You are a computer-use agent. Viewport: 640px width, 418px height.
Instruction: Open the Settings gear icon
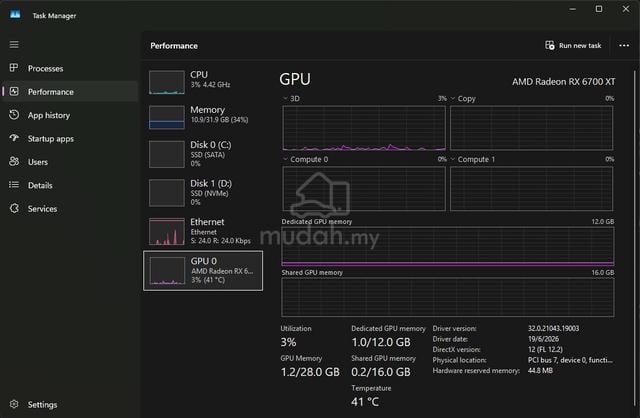coord(14,404)
